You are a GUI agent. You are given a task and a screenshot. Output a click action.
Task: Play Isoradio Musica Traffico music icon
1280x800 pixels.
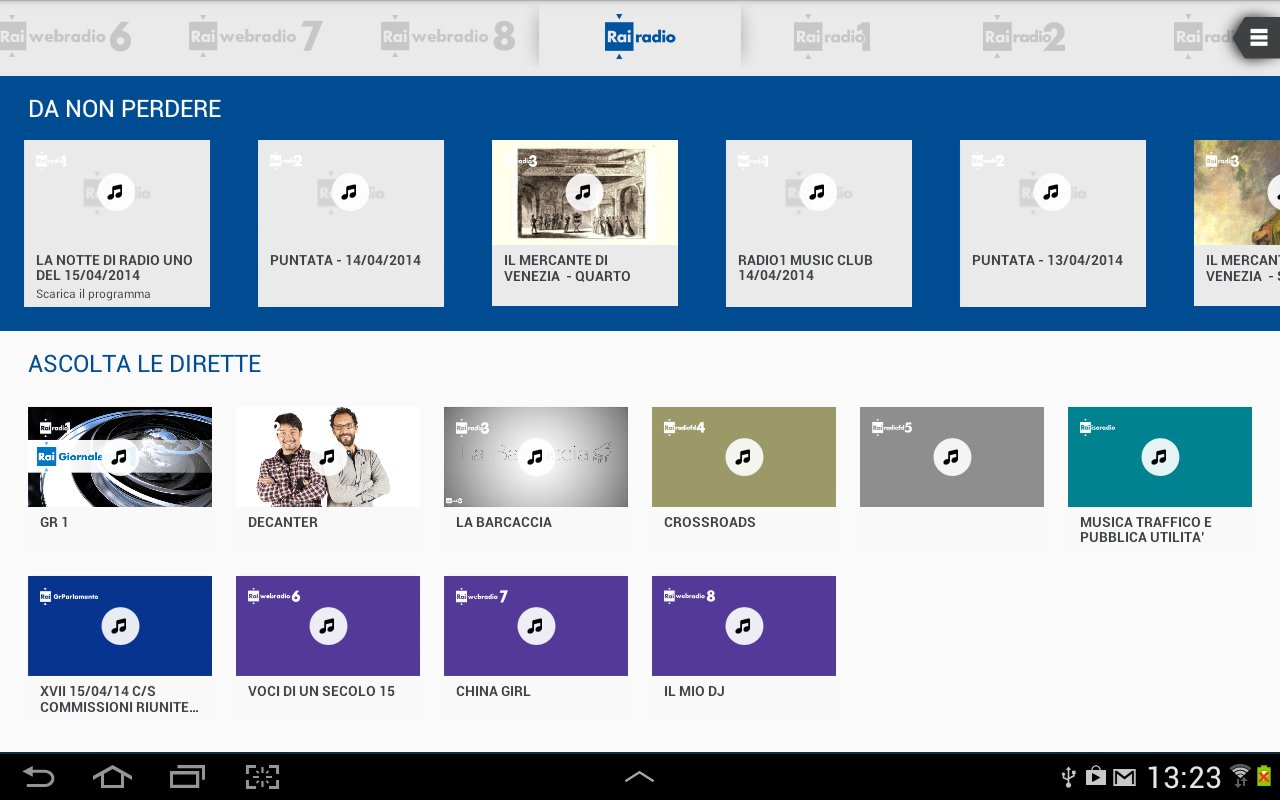1160,457
